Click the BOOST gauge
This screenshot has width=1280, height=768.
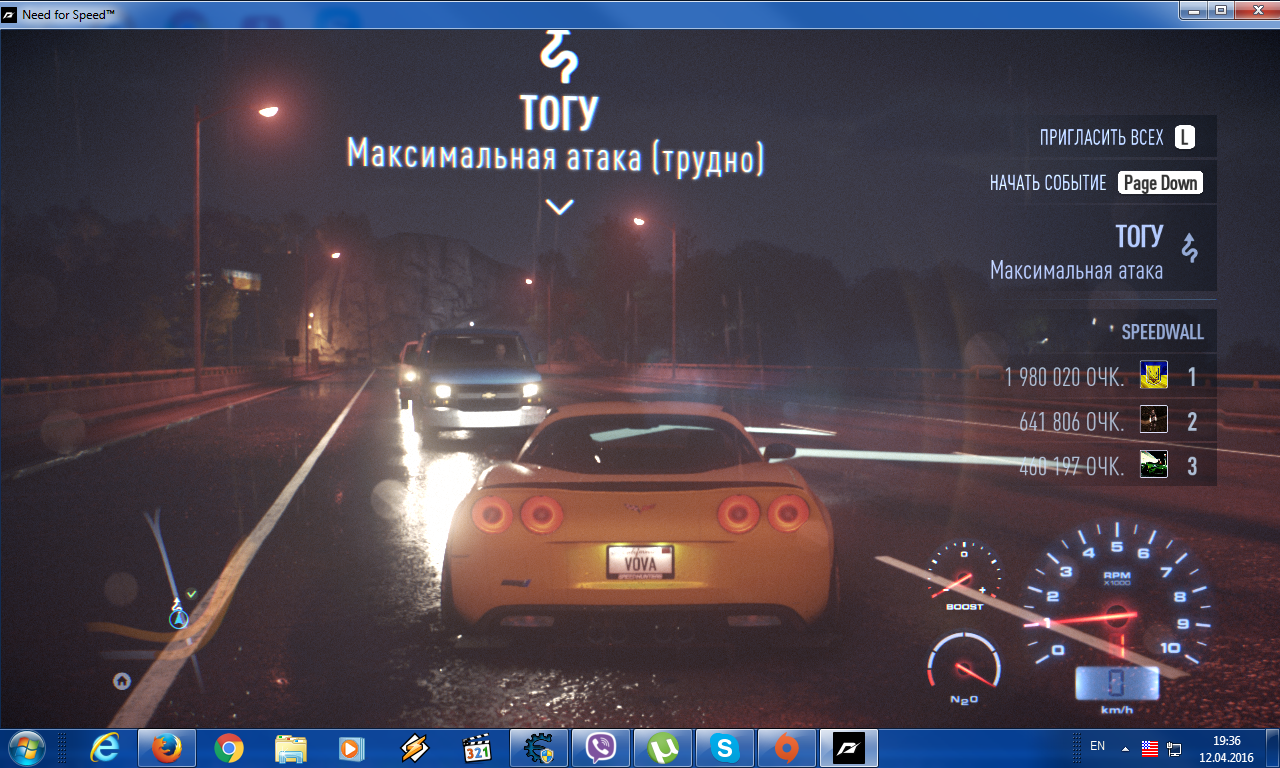pos(964,576)
